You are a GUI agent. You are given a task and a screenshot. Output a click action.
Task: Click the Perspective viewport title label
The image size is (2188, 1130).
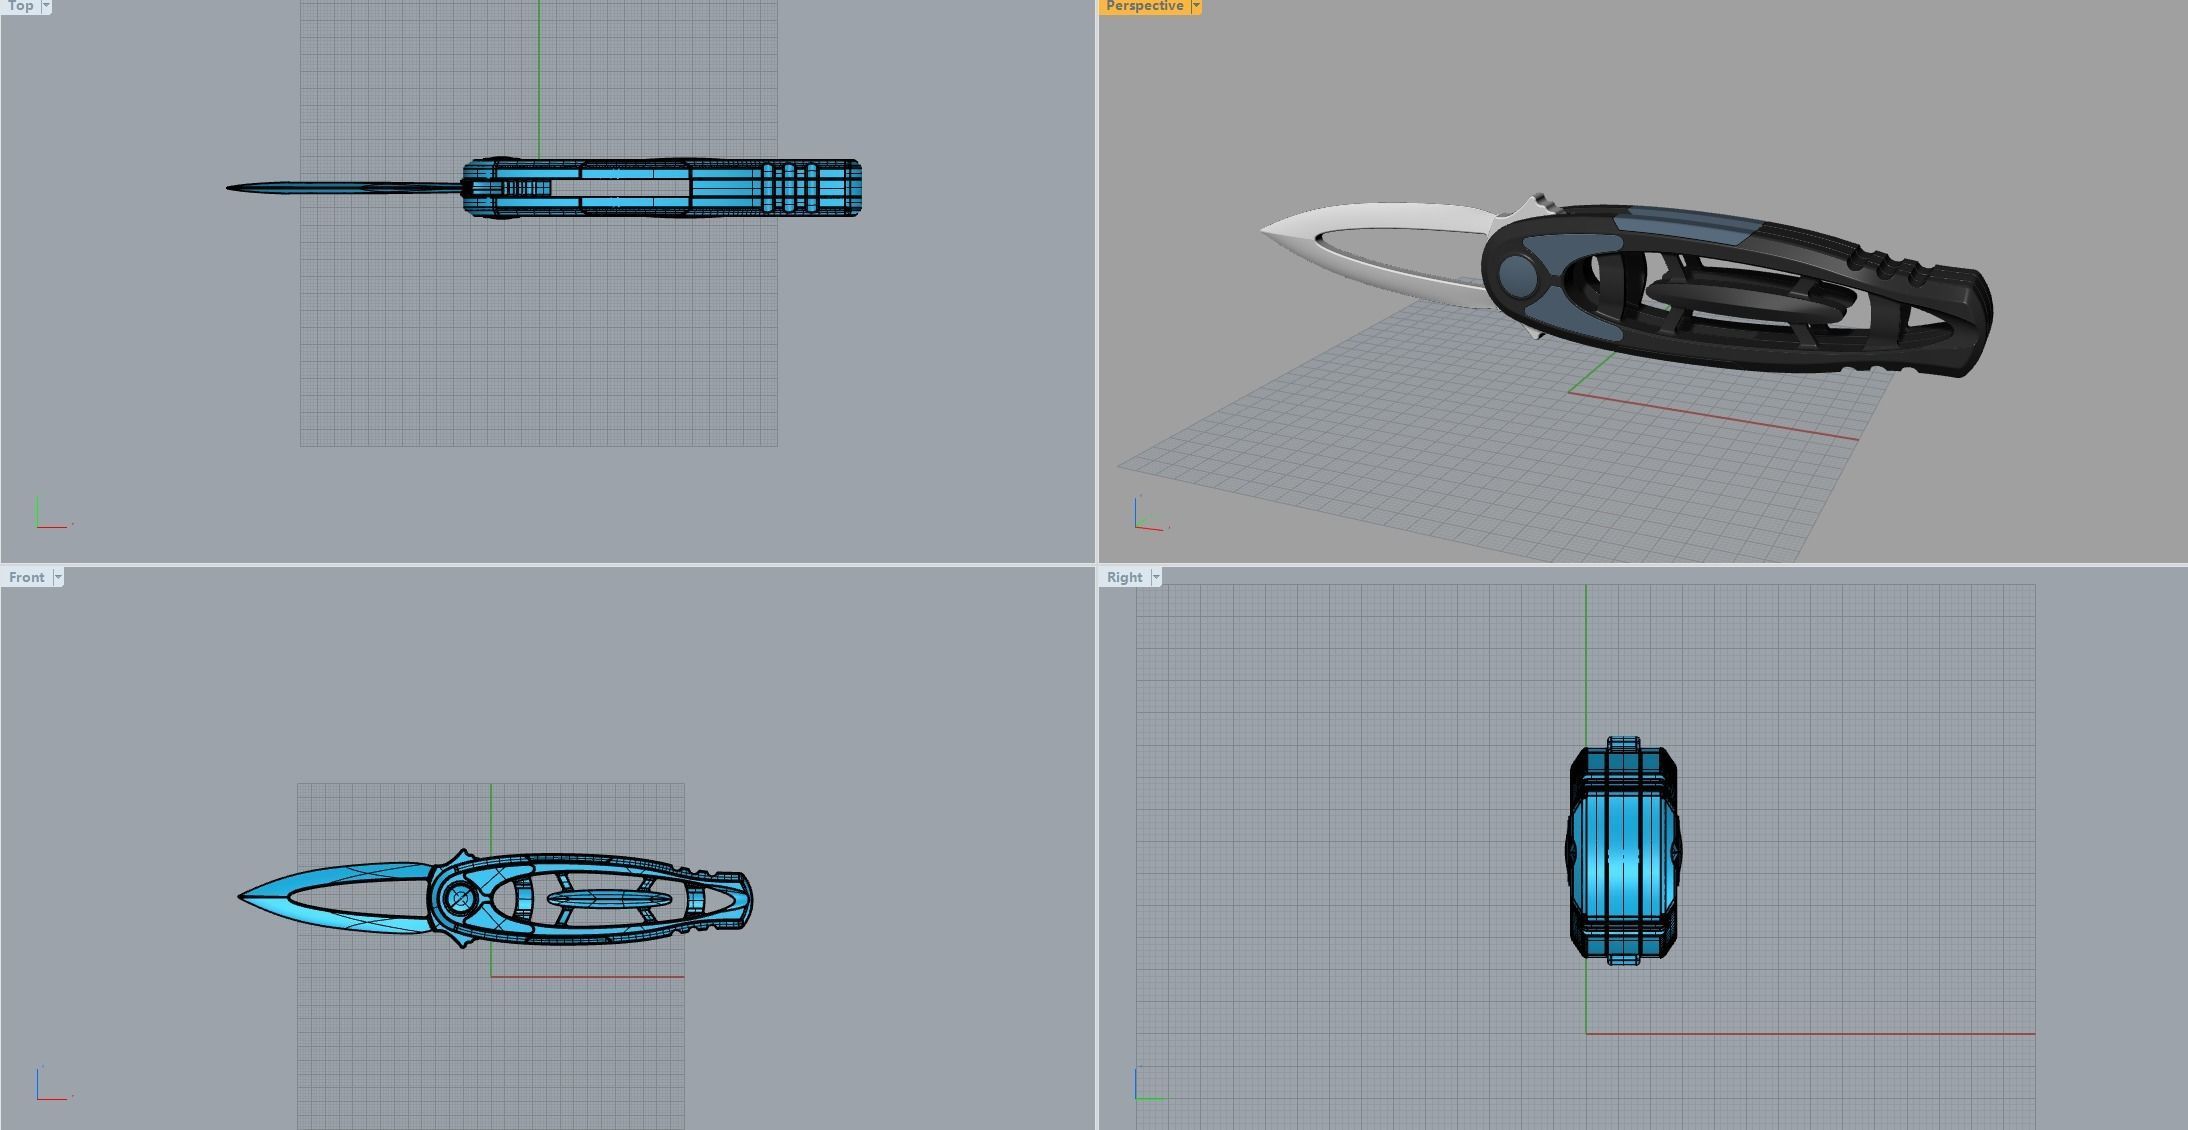[x=1144, y=6]
